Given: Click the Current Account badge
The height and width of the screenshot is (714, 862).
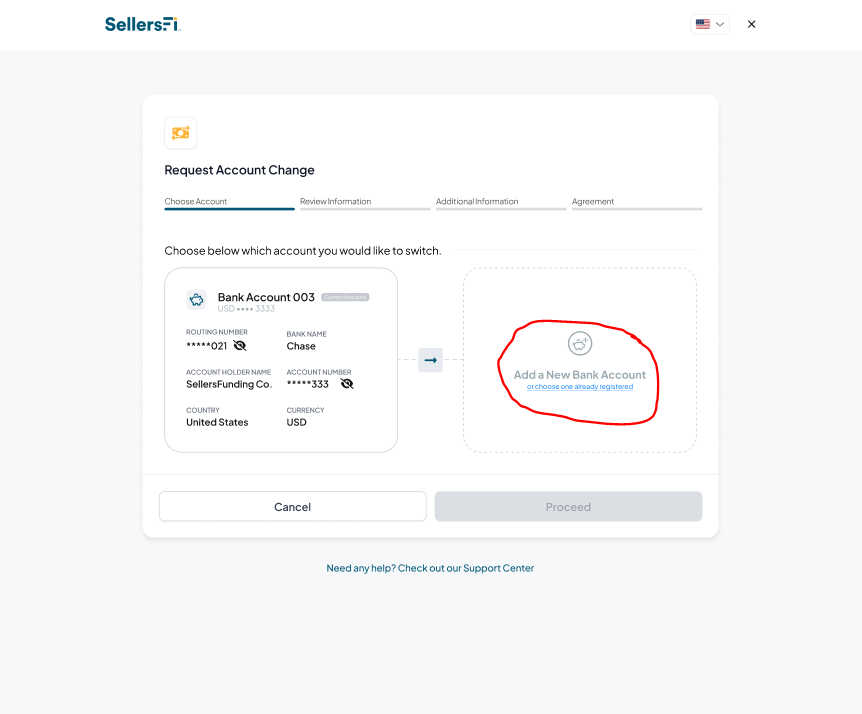Looking at the screenshot, I should [345, 297].
